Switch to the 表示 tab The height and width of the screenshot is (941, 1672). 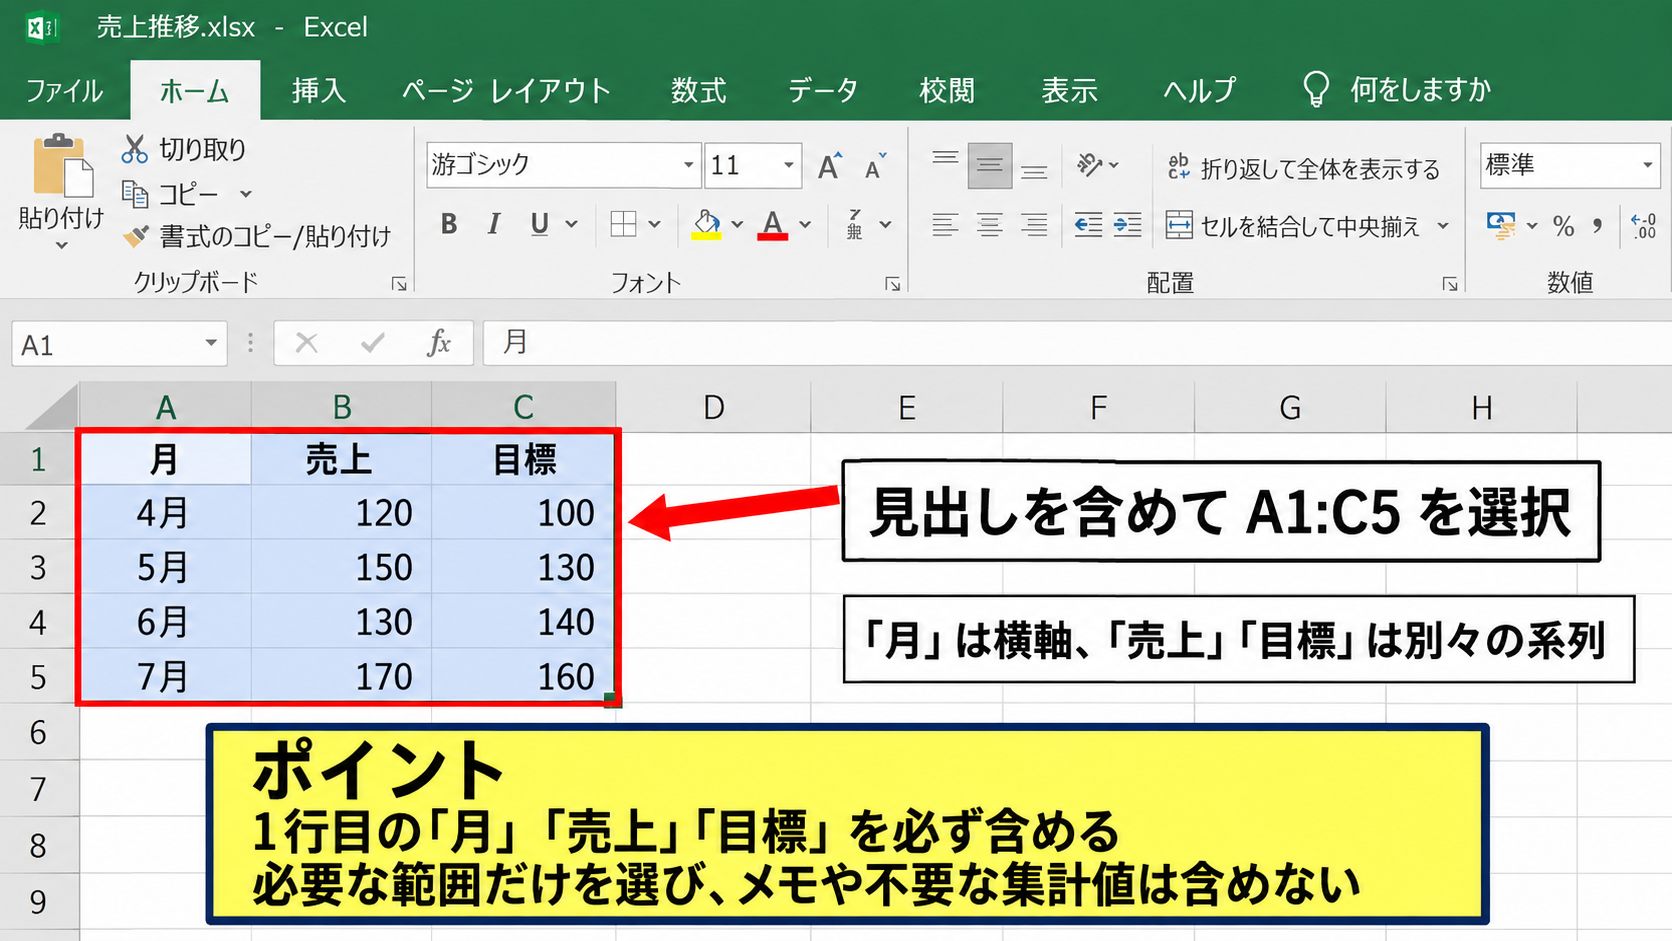(x=1070, y=90)
